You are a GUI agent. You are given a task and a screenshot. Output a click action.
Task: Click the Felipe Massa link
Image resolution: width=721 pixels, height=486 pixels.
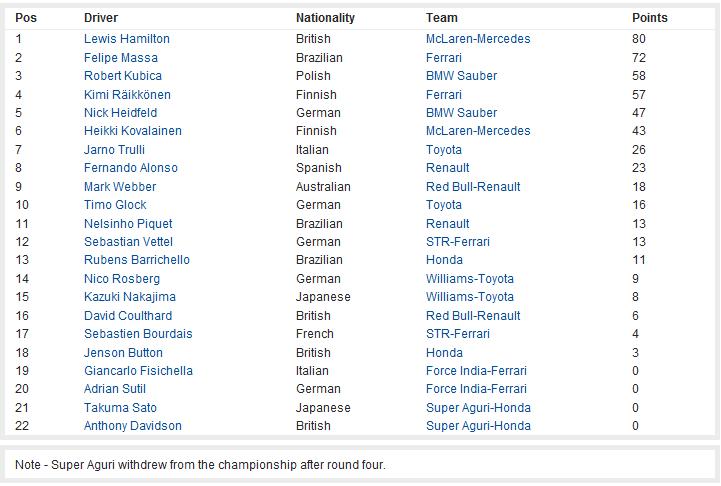pos(120,57)
